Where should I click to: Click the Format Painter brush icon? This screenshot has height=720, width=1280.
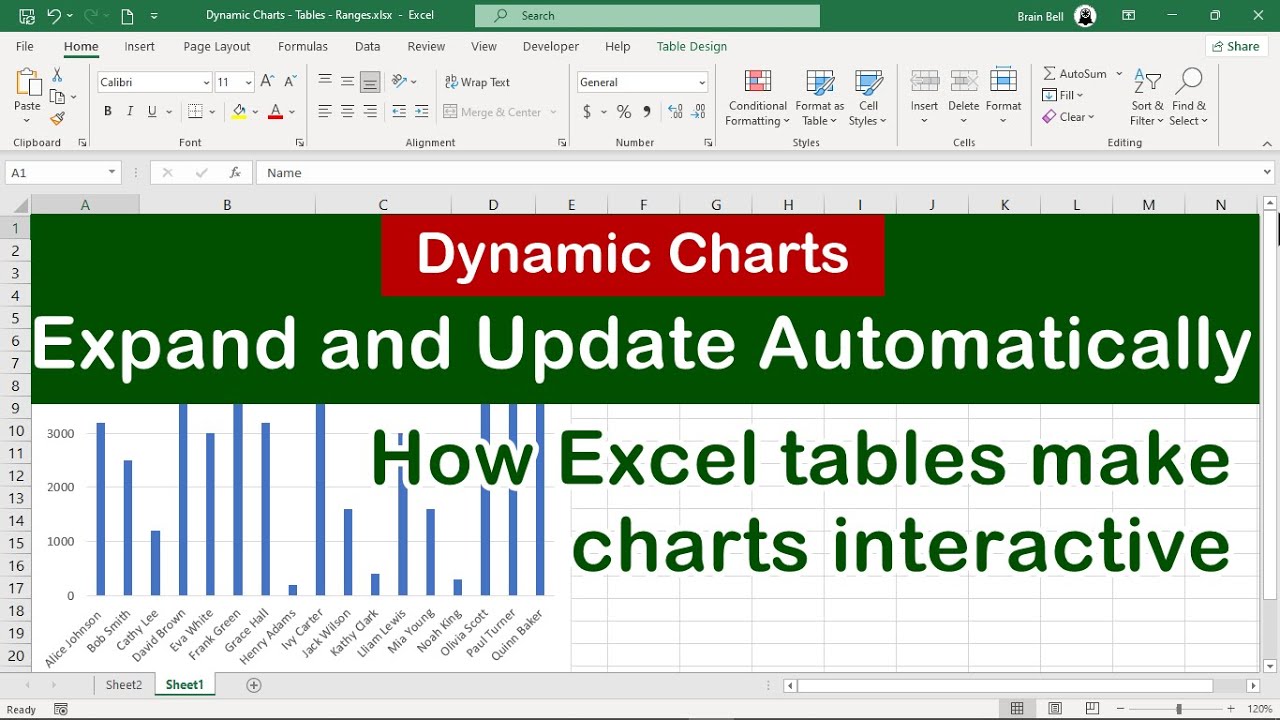pyautogui.click(x=57, y=118)
